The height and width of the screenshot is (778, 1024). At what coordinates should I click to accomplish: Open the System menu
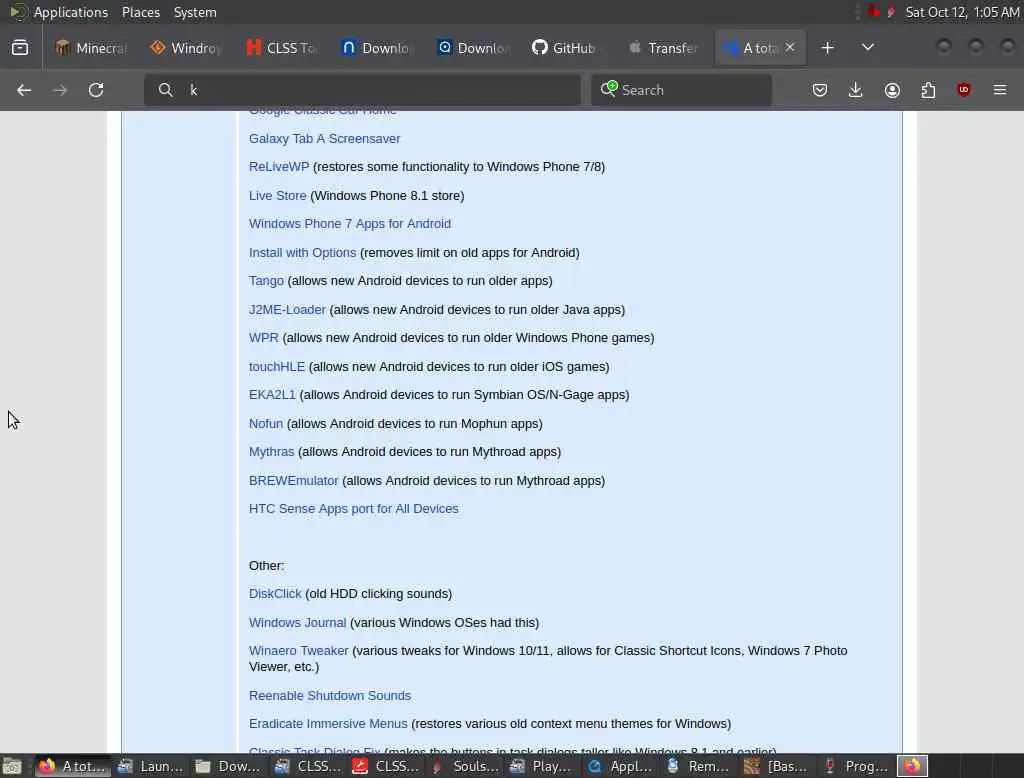[195, 12]
